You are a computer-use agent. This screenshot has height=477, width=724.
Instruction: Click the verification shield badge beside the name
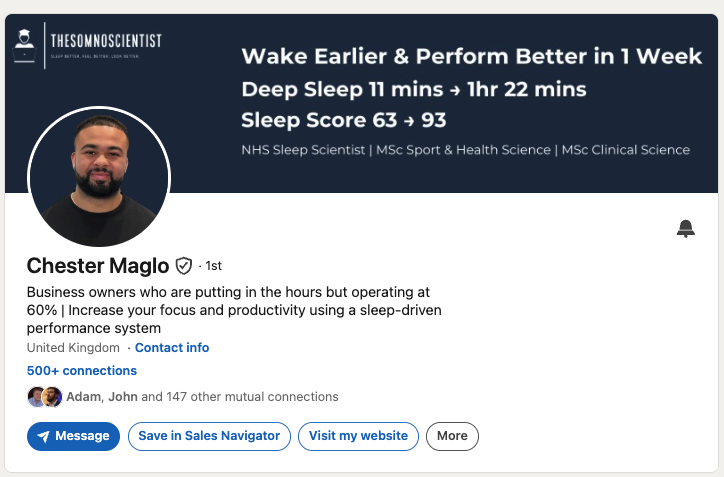[183, 266]
